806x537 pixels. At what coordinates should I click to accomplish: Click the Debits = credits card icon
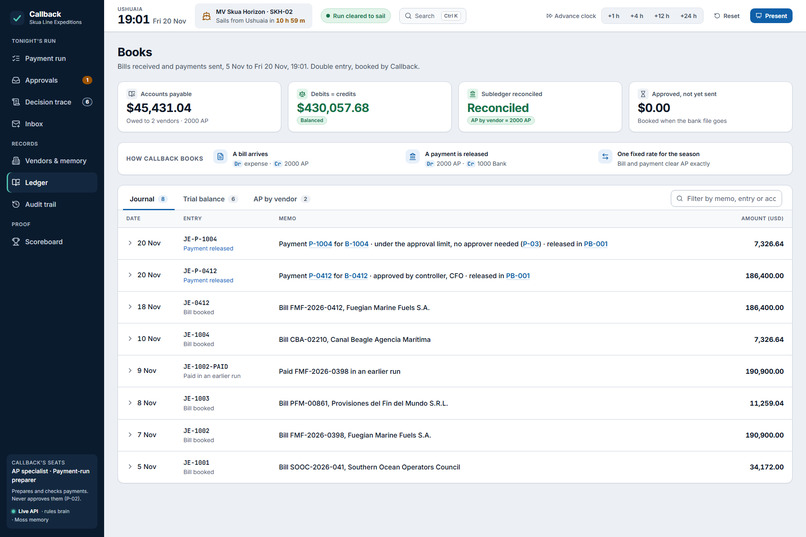pos(302,94)
